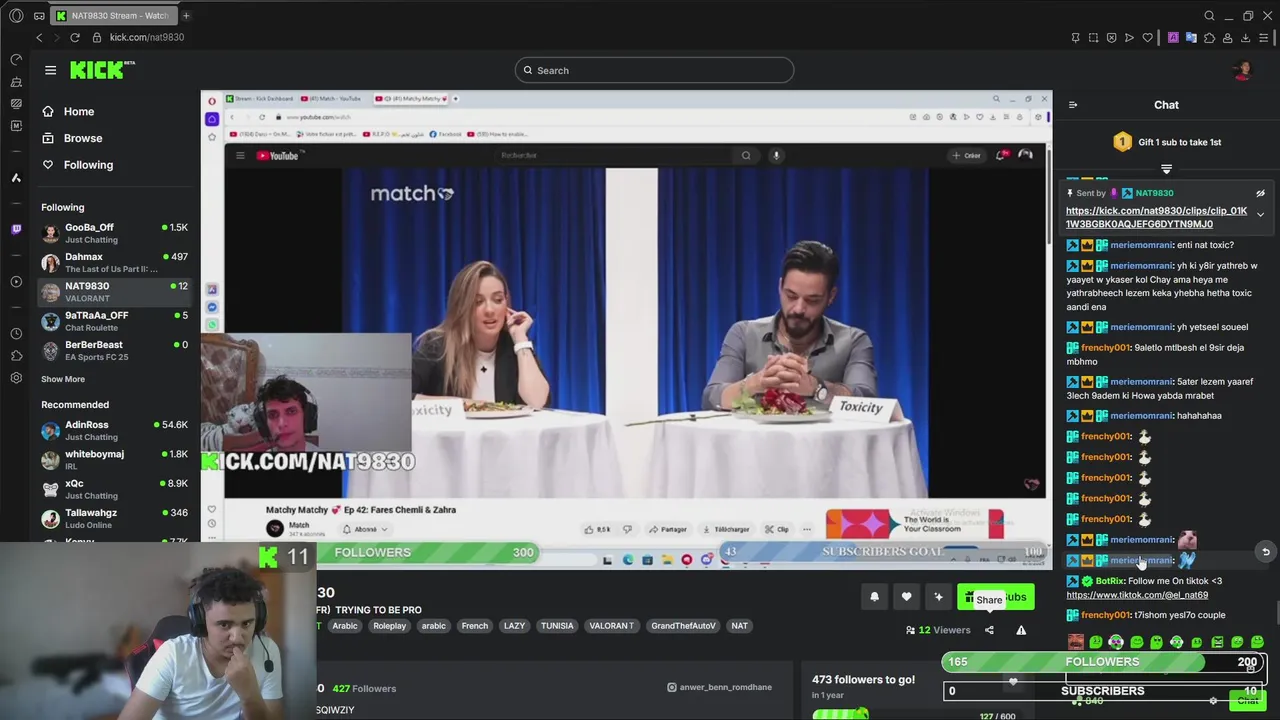Screen dimensions: 1280x720
Task: Click the browser back arrow
Action: (39, 37)
